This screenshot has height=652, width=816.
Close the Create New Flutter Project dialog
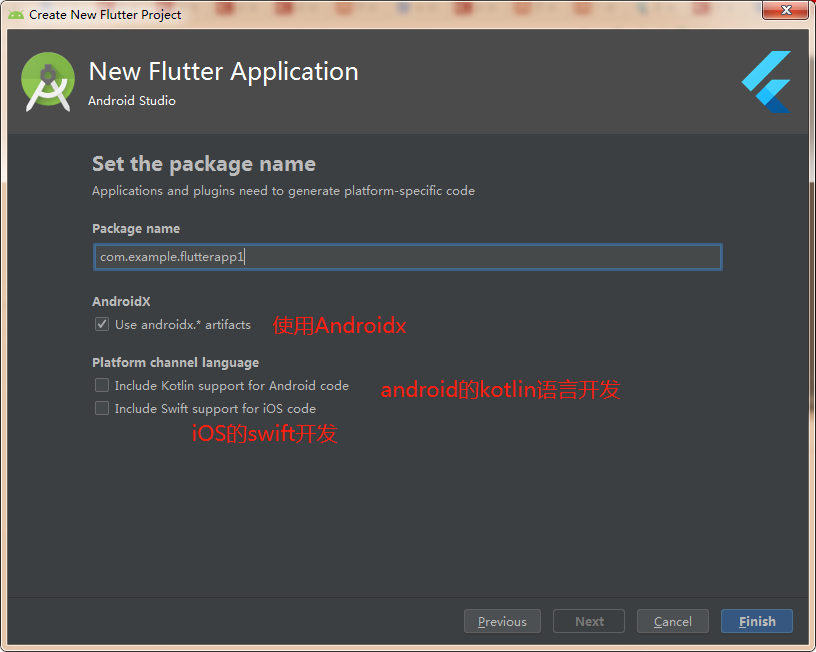(786, 10)
